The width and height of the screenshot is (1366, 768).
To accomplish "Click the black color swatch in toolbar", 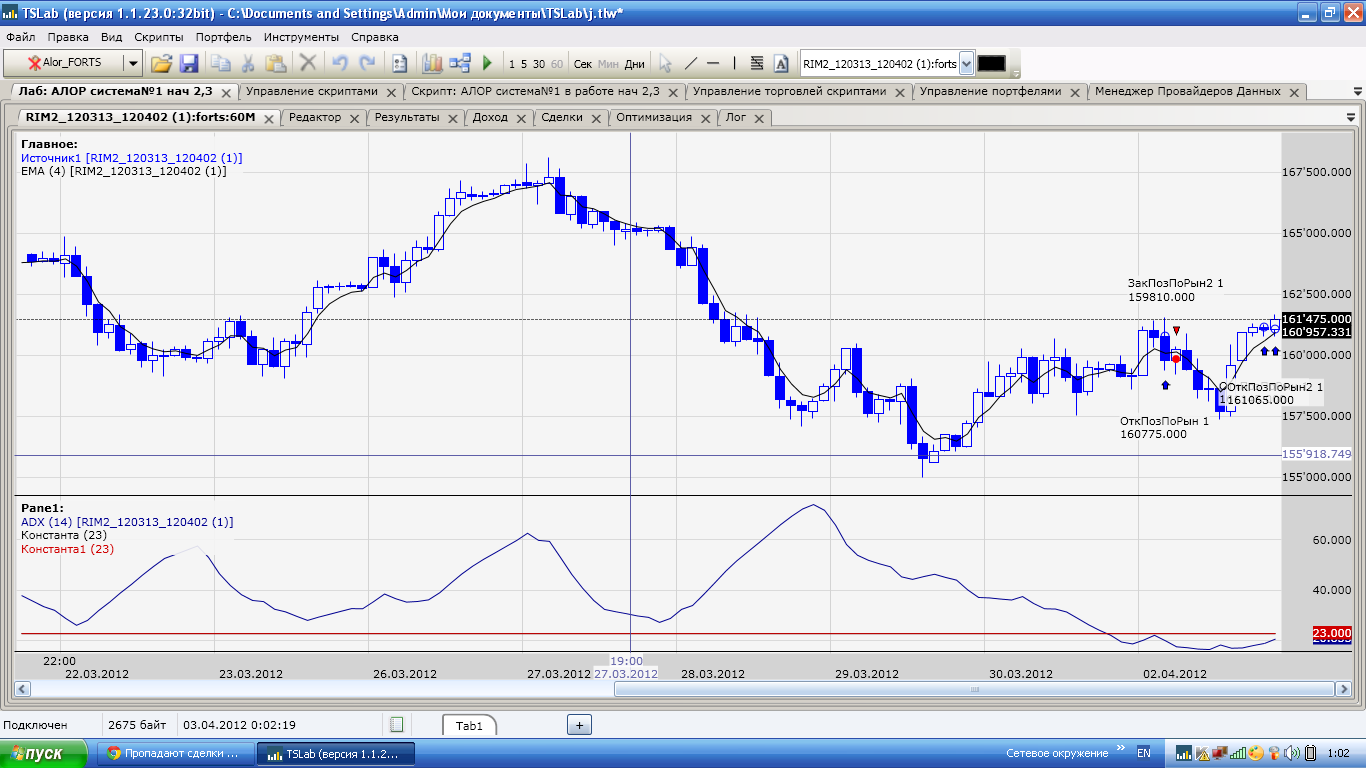I will (991, 63).
